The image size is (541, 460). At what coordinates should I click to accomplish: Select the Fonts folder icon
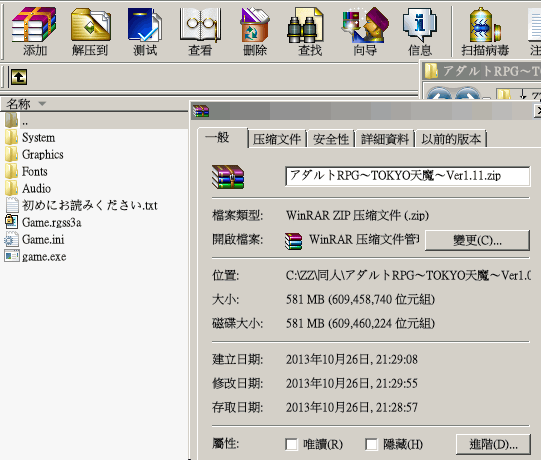(12, 172)
